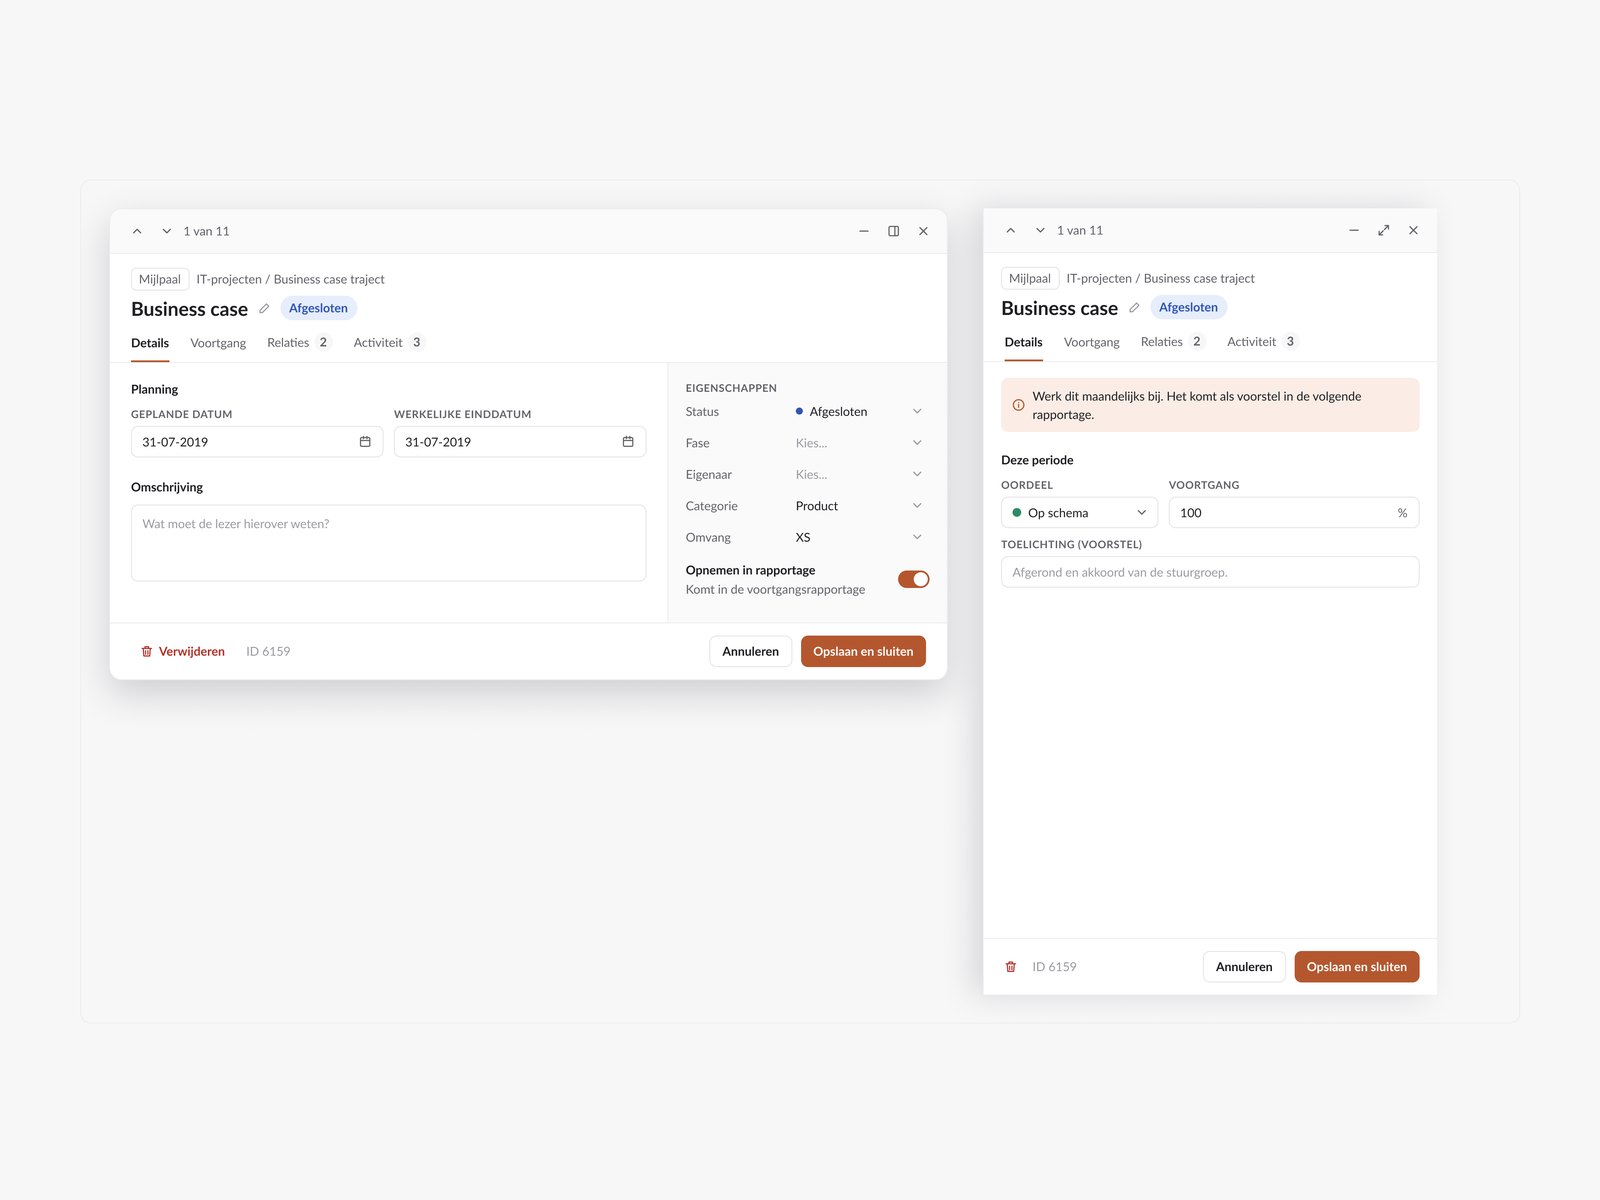Go to previous item arrow in left dialog
The height and width of the screenshot is (1200, 1600).
tap(137, 231)
